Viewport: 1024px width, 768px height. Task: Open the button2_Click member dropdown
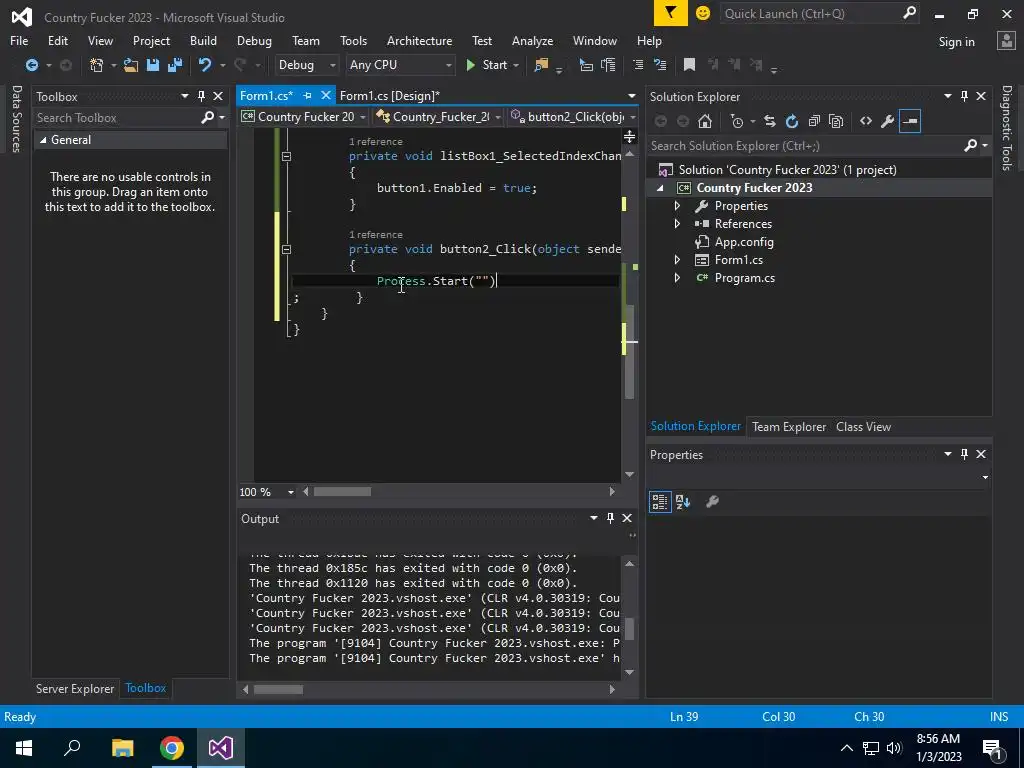tap(573, 117)
